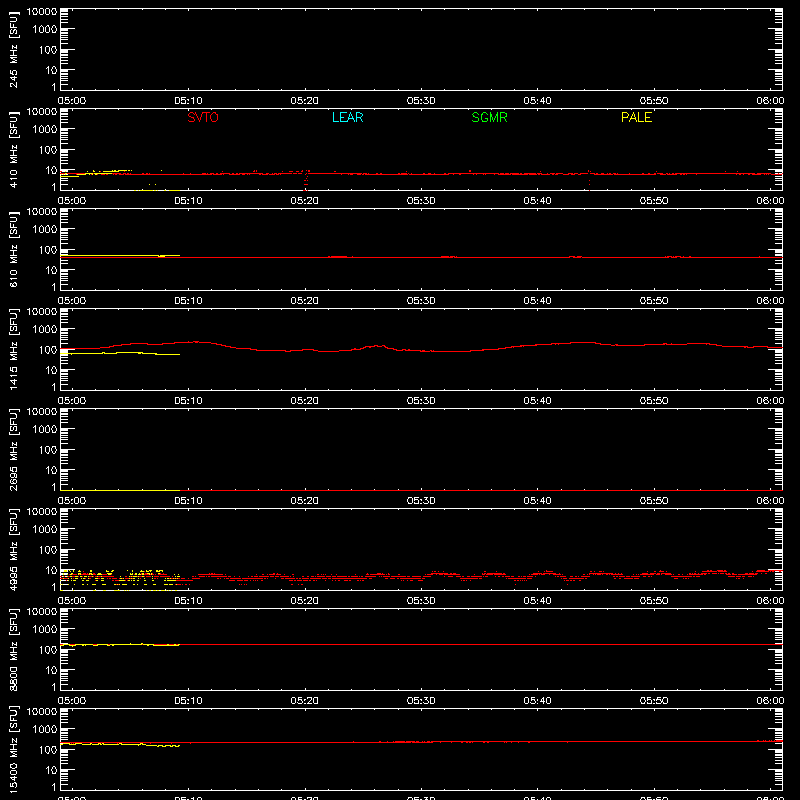Select the 1000 tick of the 15400 MHz axis
Viewport: 800px width, 800px height.
pos(45,730)
